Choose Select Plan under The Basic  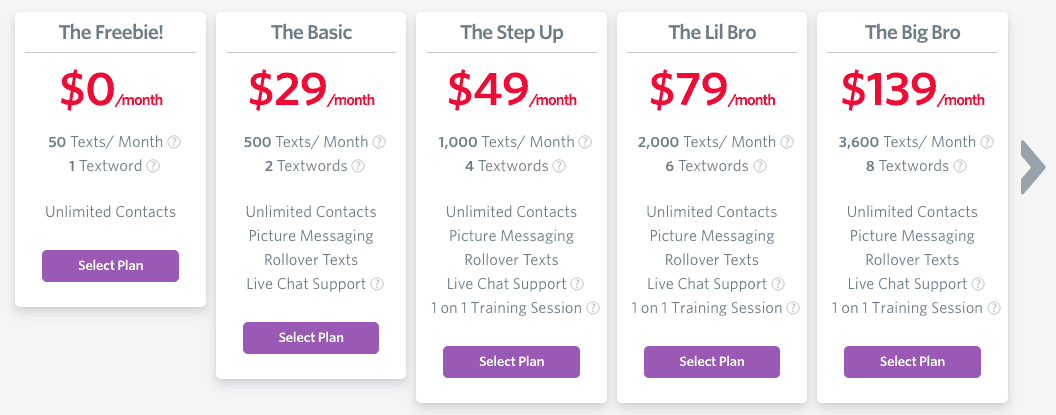311,338
